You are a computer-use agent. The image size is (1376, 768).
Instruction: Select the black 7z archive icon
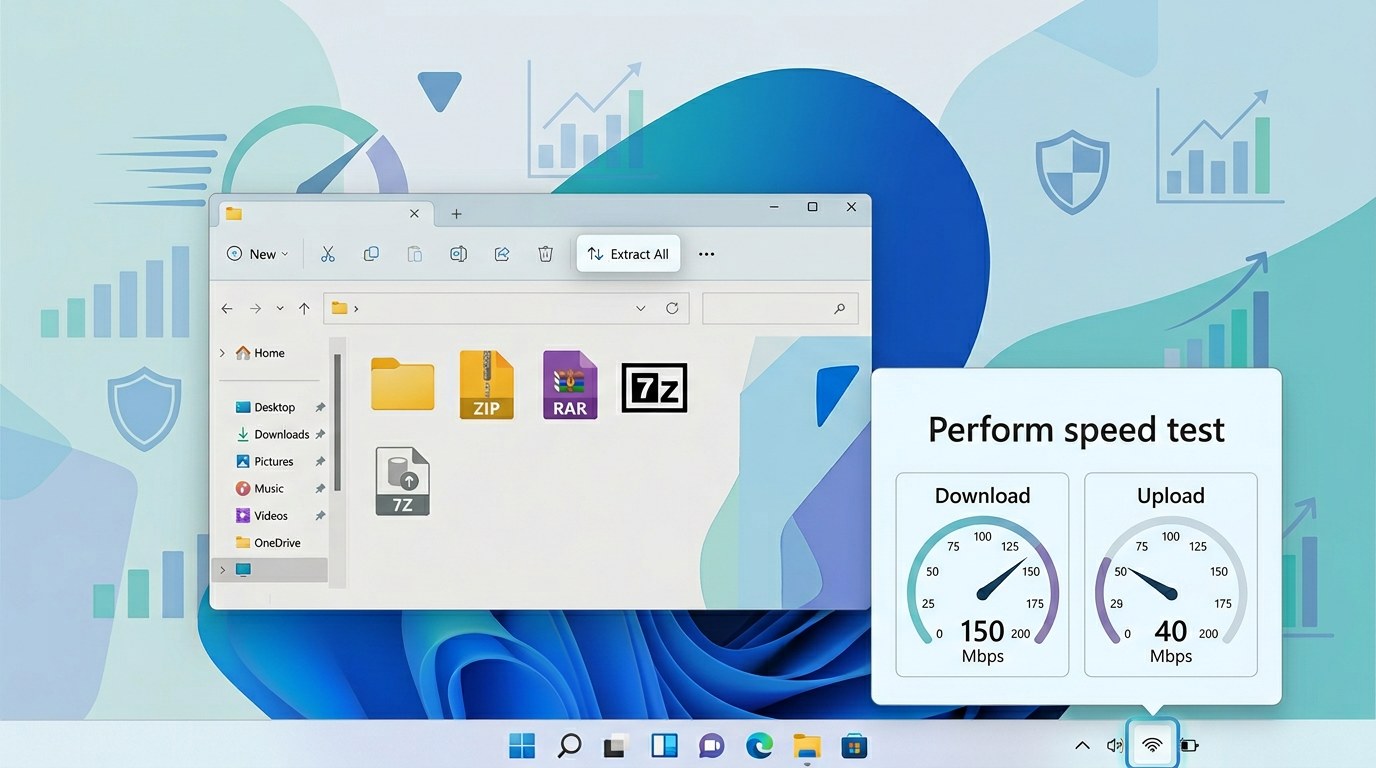pos(654,388)
